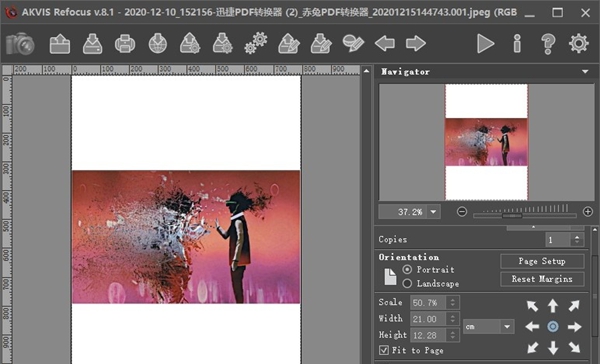Open batch processing with the double gears icon
Screen dimensions: 600x364
coord(256,43)
